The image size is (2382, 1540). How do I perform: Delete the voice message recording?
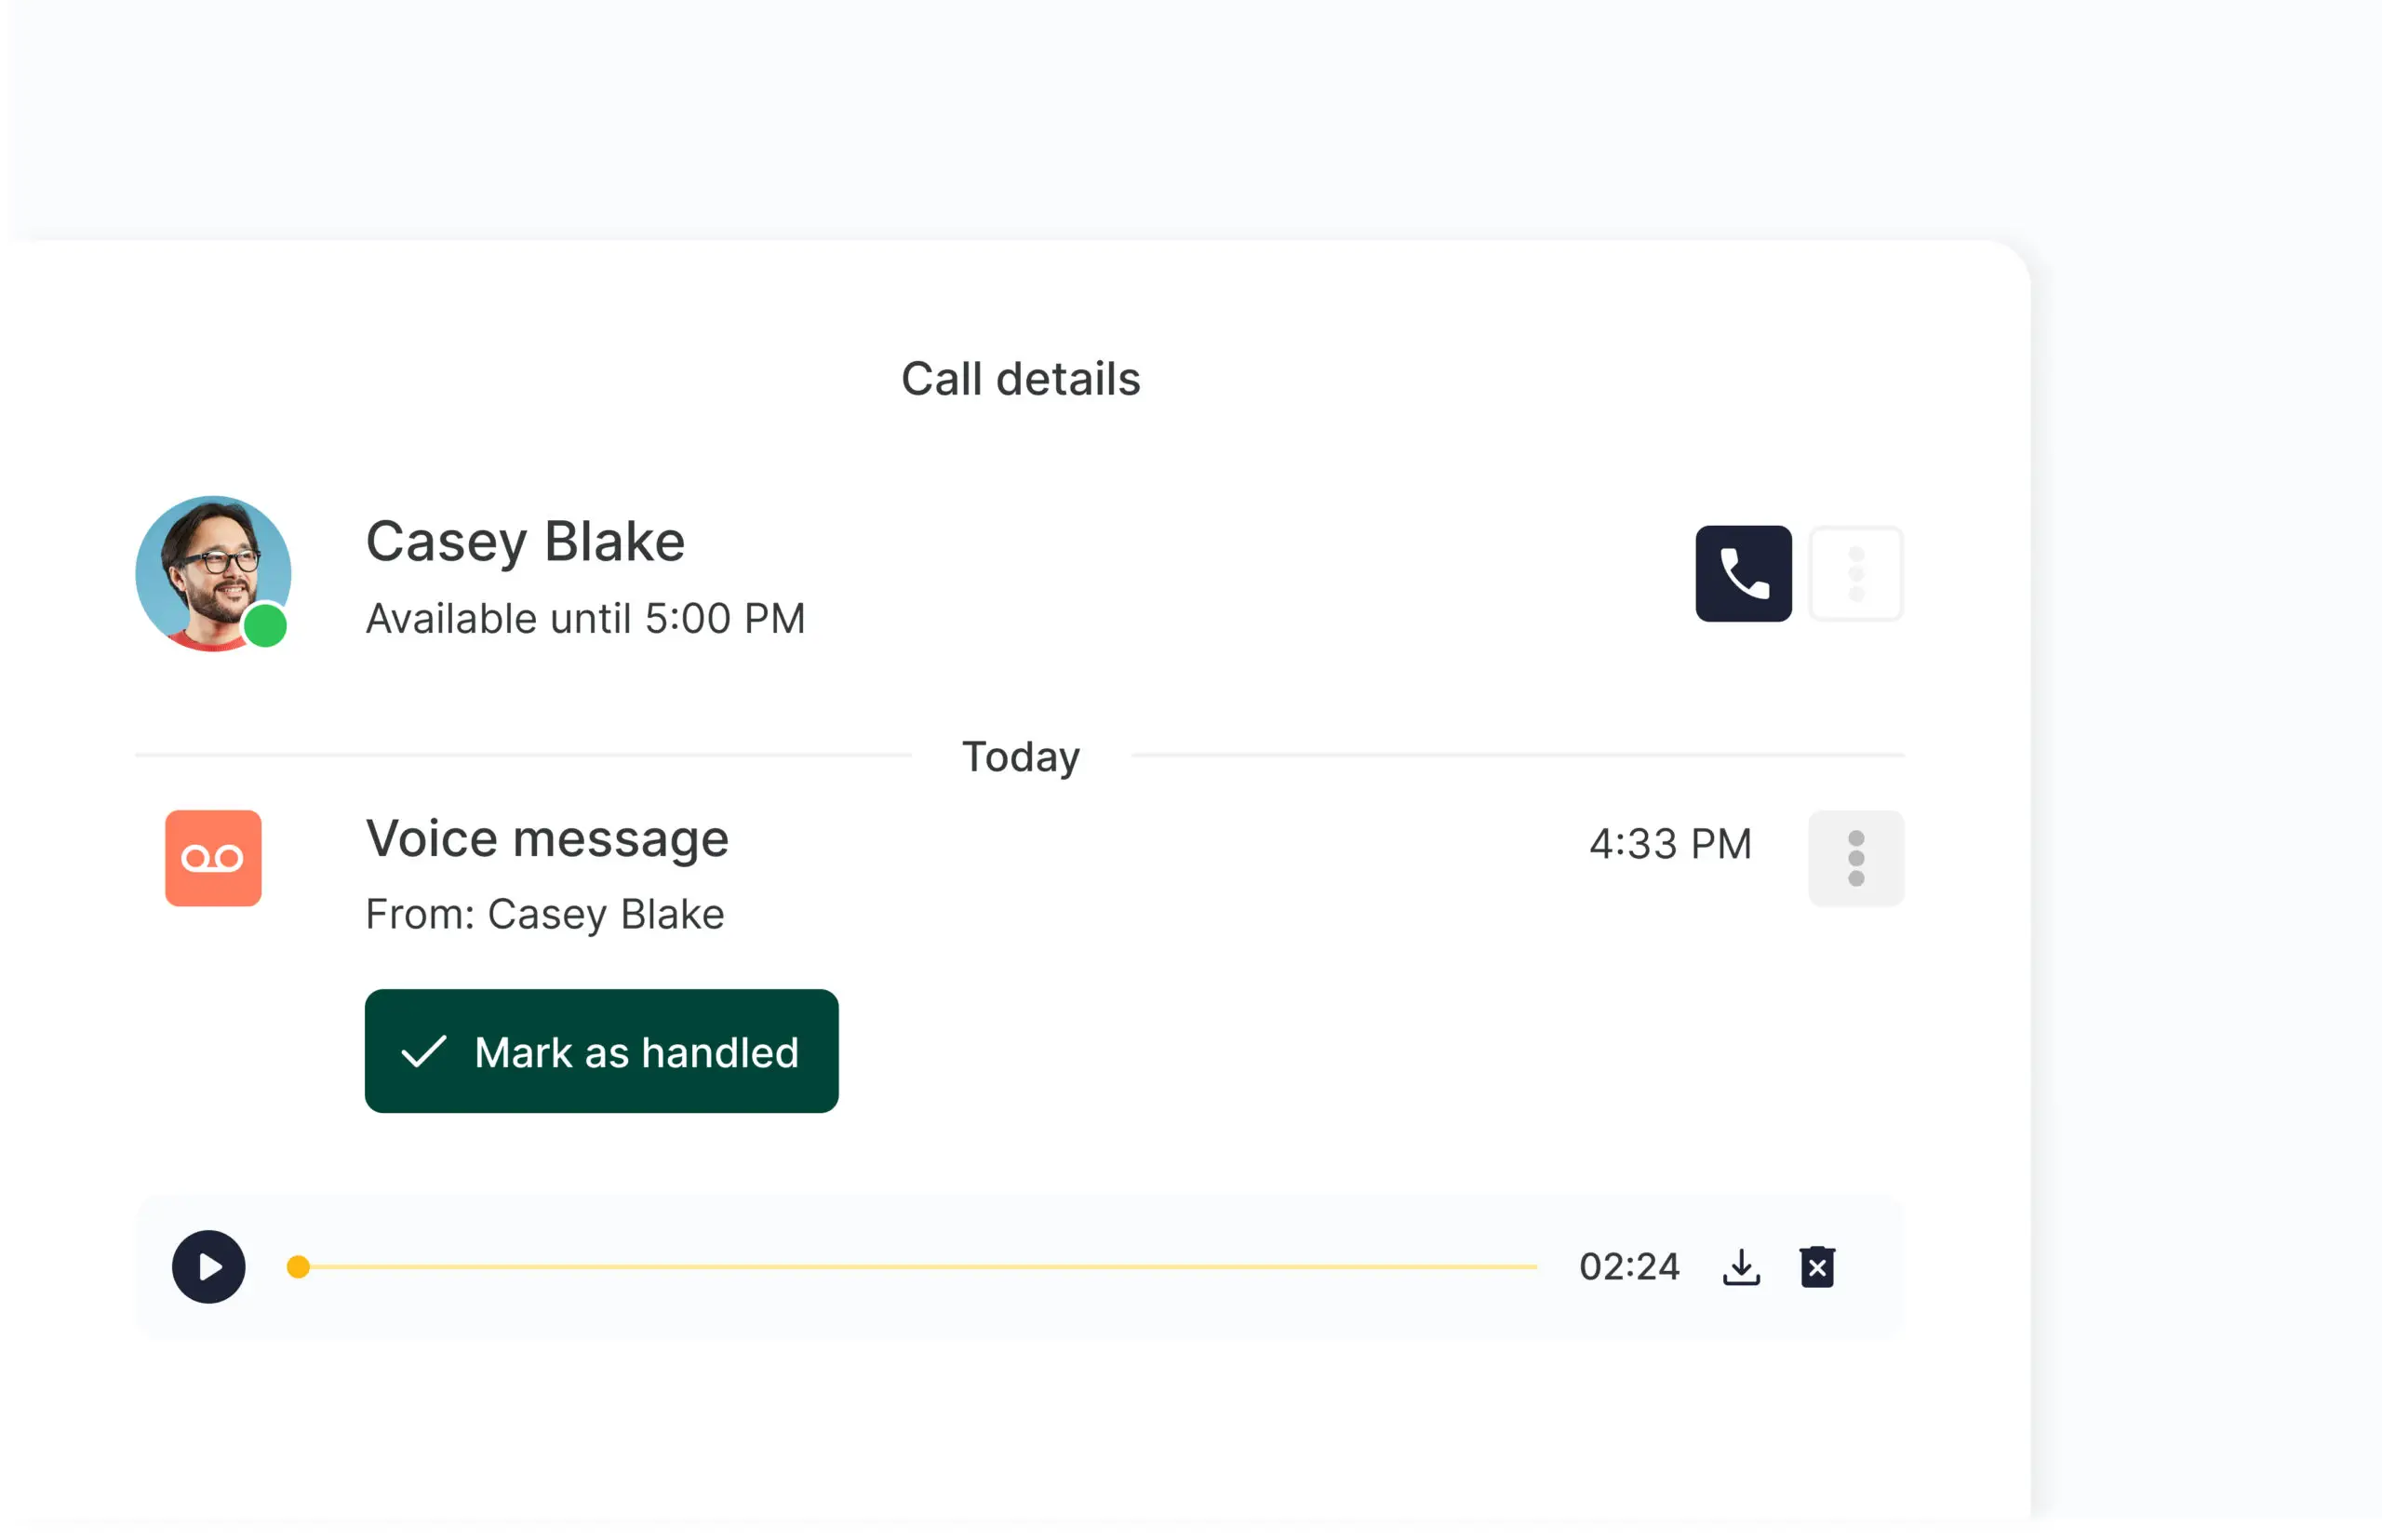click(x=1816, y=1266)
